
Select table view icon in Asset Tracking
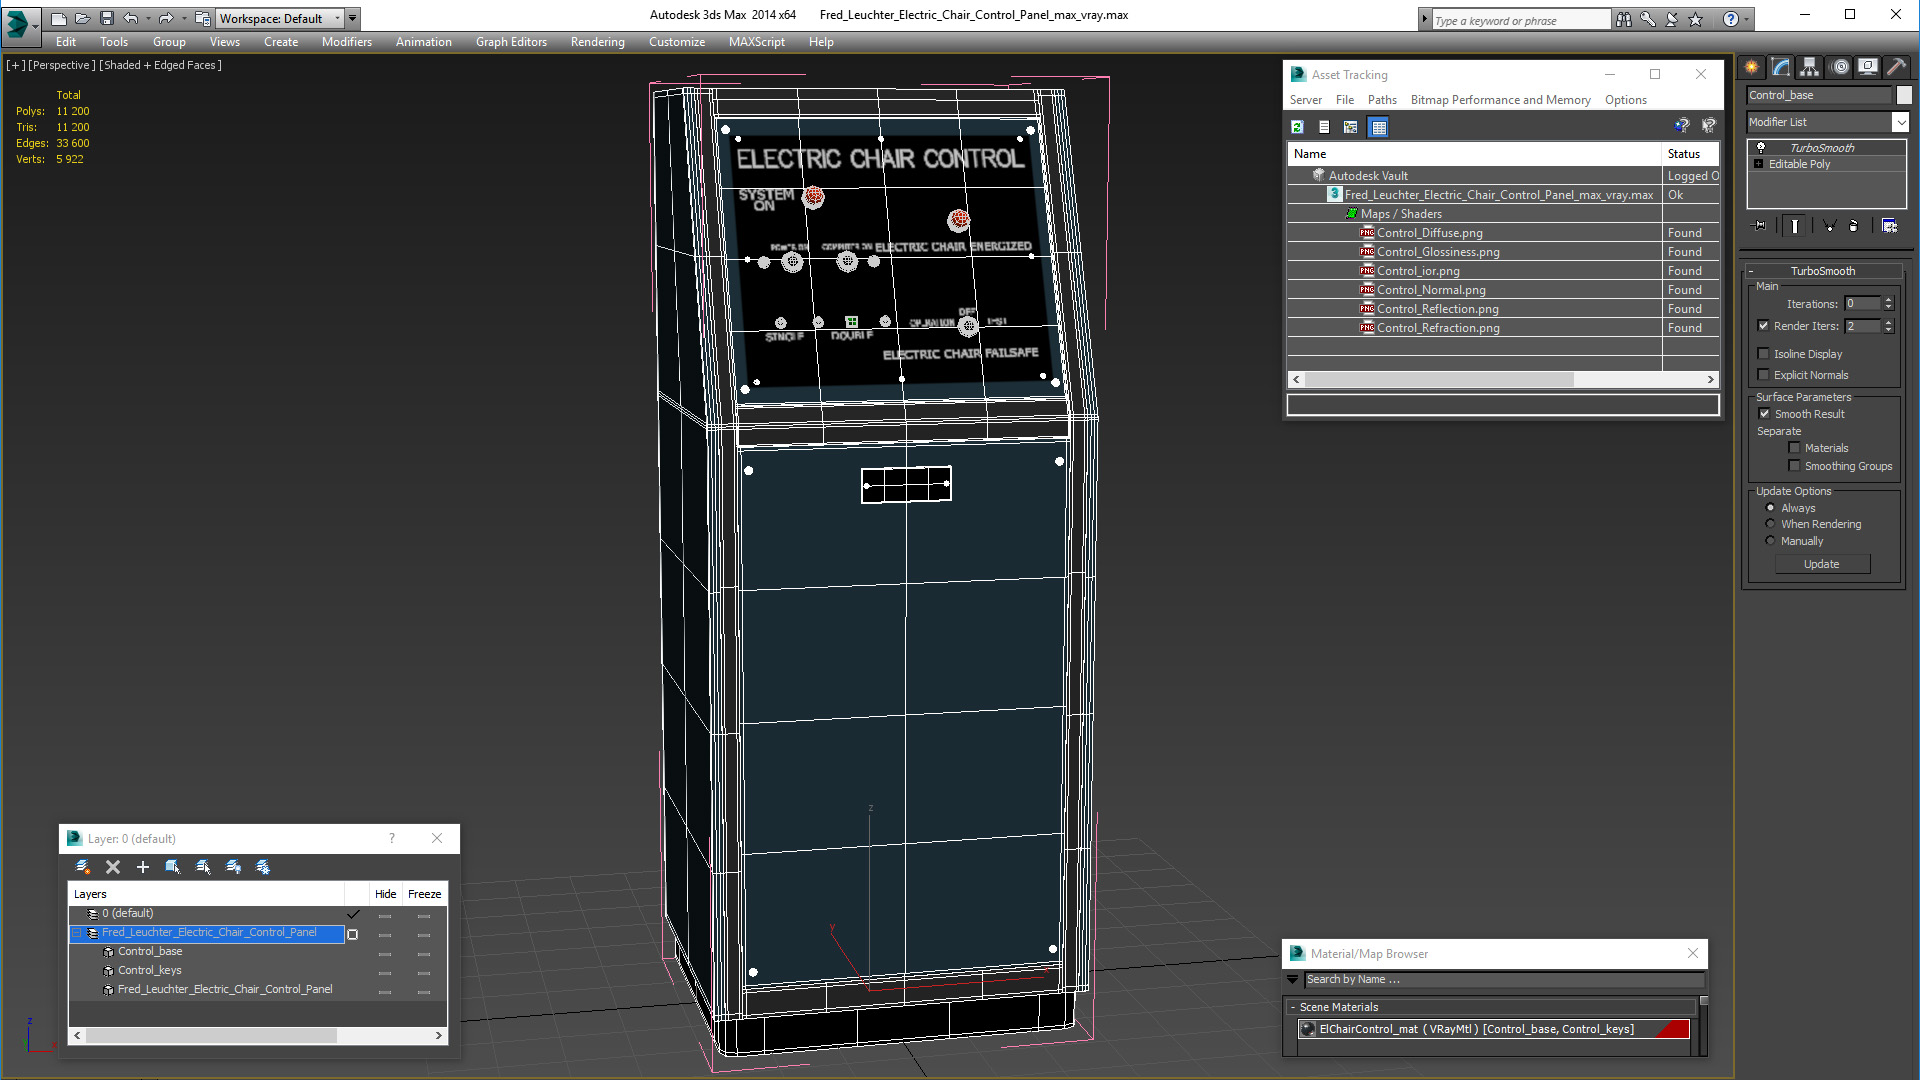[x=1379, y=127]
